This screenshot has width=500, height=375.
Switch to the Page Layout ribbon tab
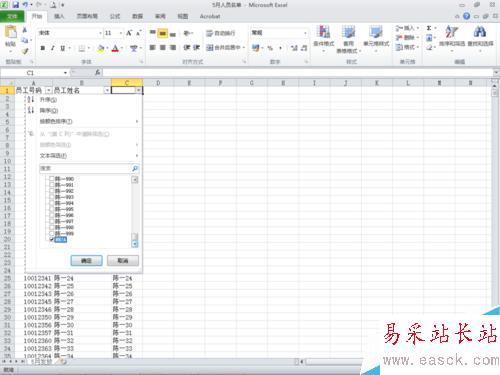(x=87, y=16)
